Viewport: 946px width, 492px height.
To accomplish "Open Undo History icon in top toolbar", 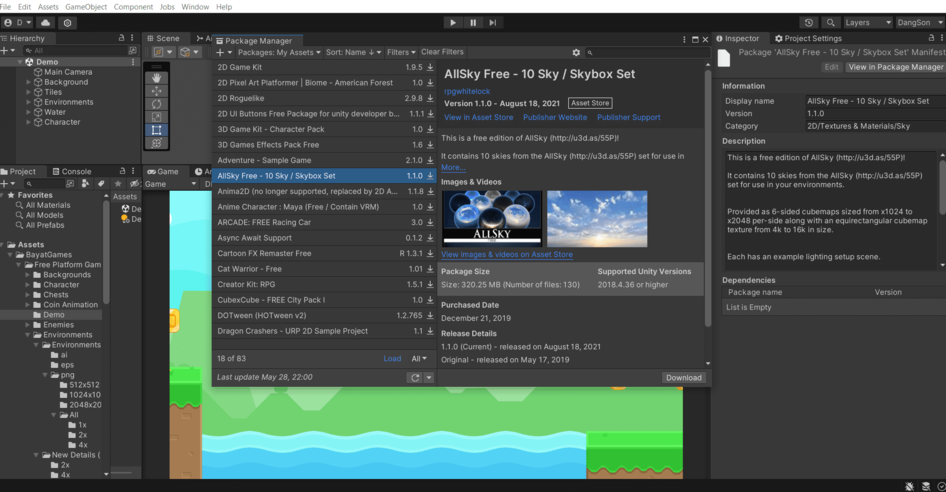I will pyautogui.click(x=808, y=22).
